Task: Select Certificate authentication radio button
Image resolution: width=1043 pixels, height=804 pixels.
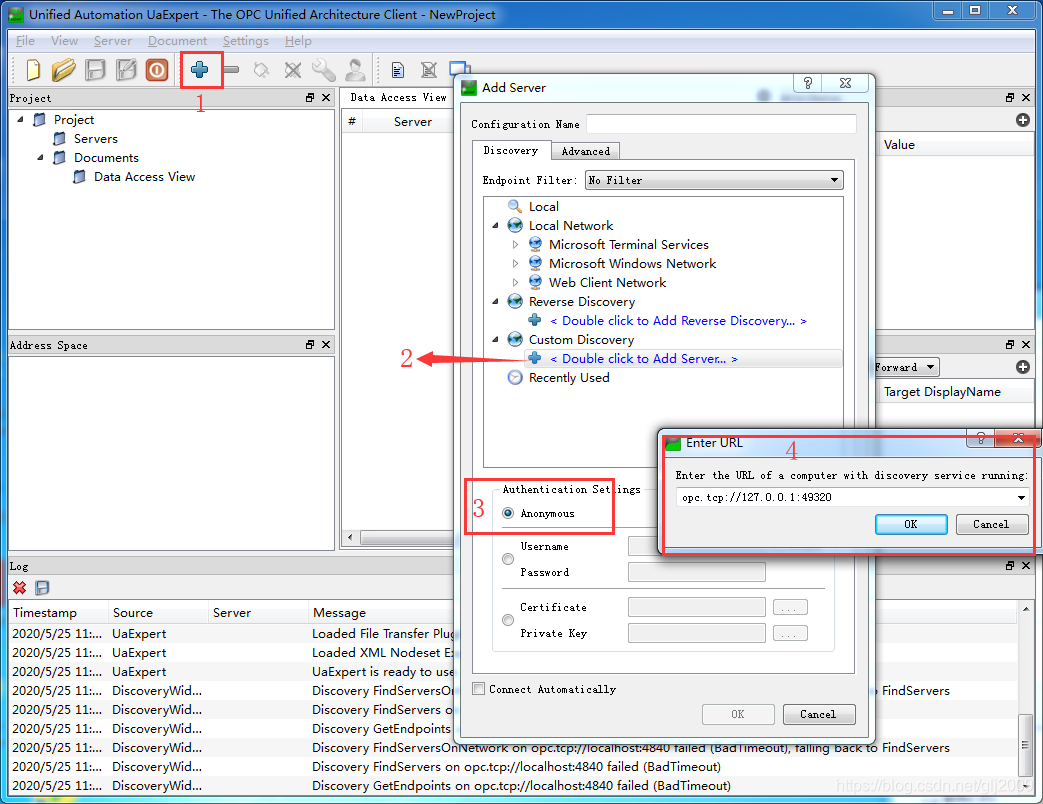Action: [x=508, y=620]
